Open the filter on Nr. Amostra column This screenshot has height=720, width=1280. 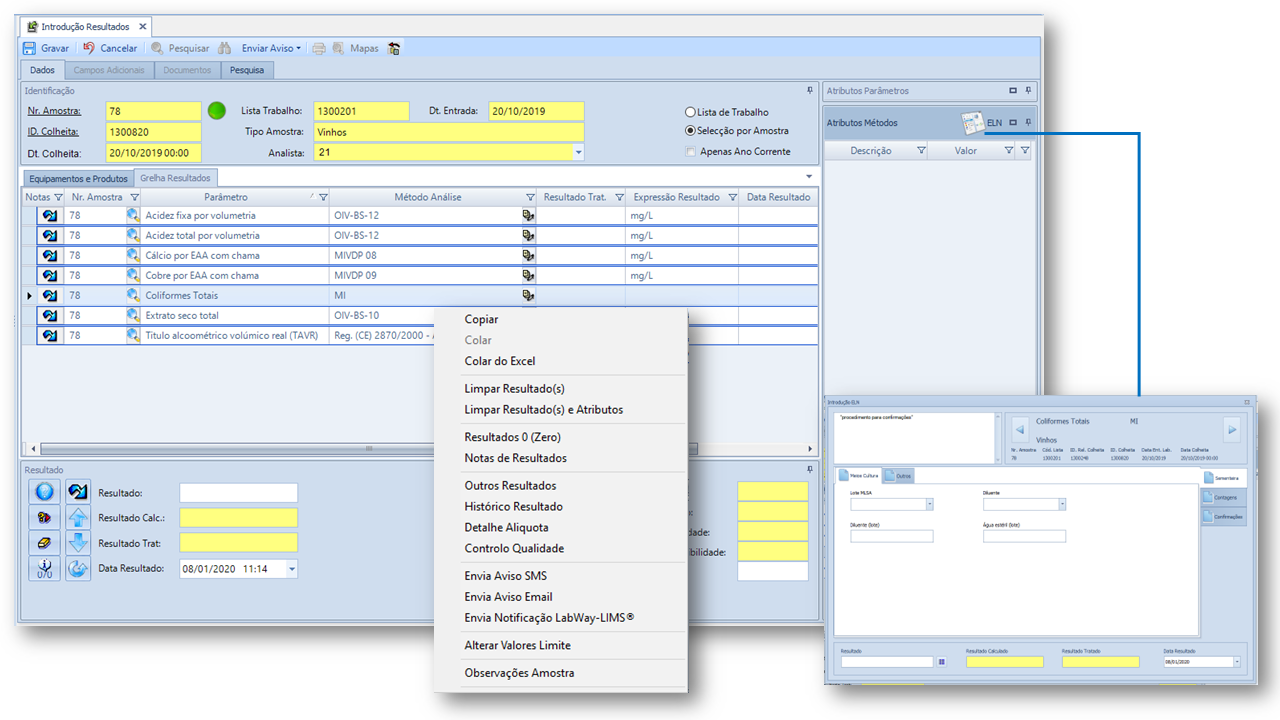pyautogui.click(x=134, y=197)
